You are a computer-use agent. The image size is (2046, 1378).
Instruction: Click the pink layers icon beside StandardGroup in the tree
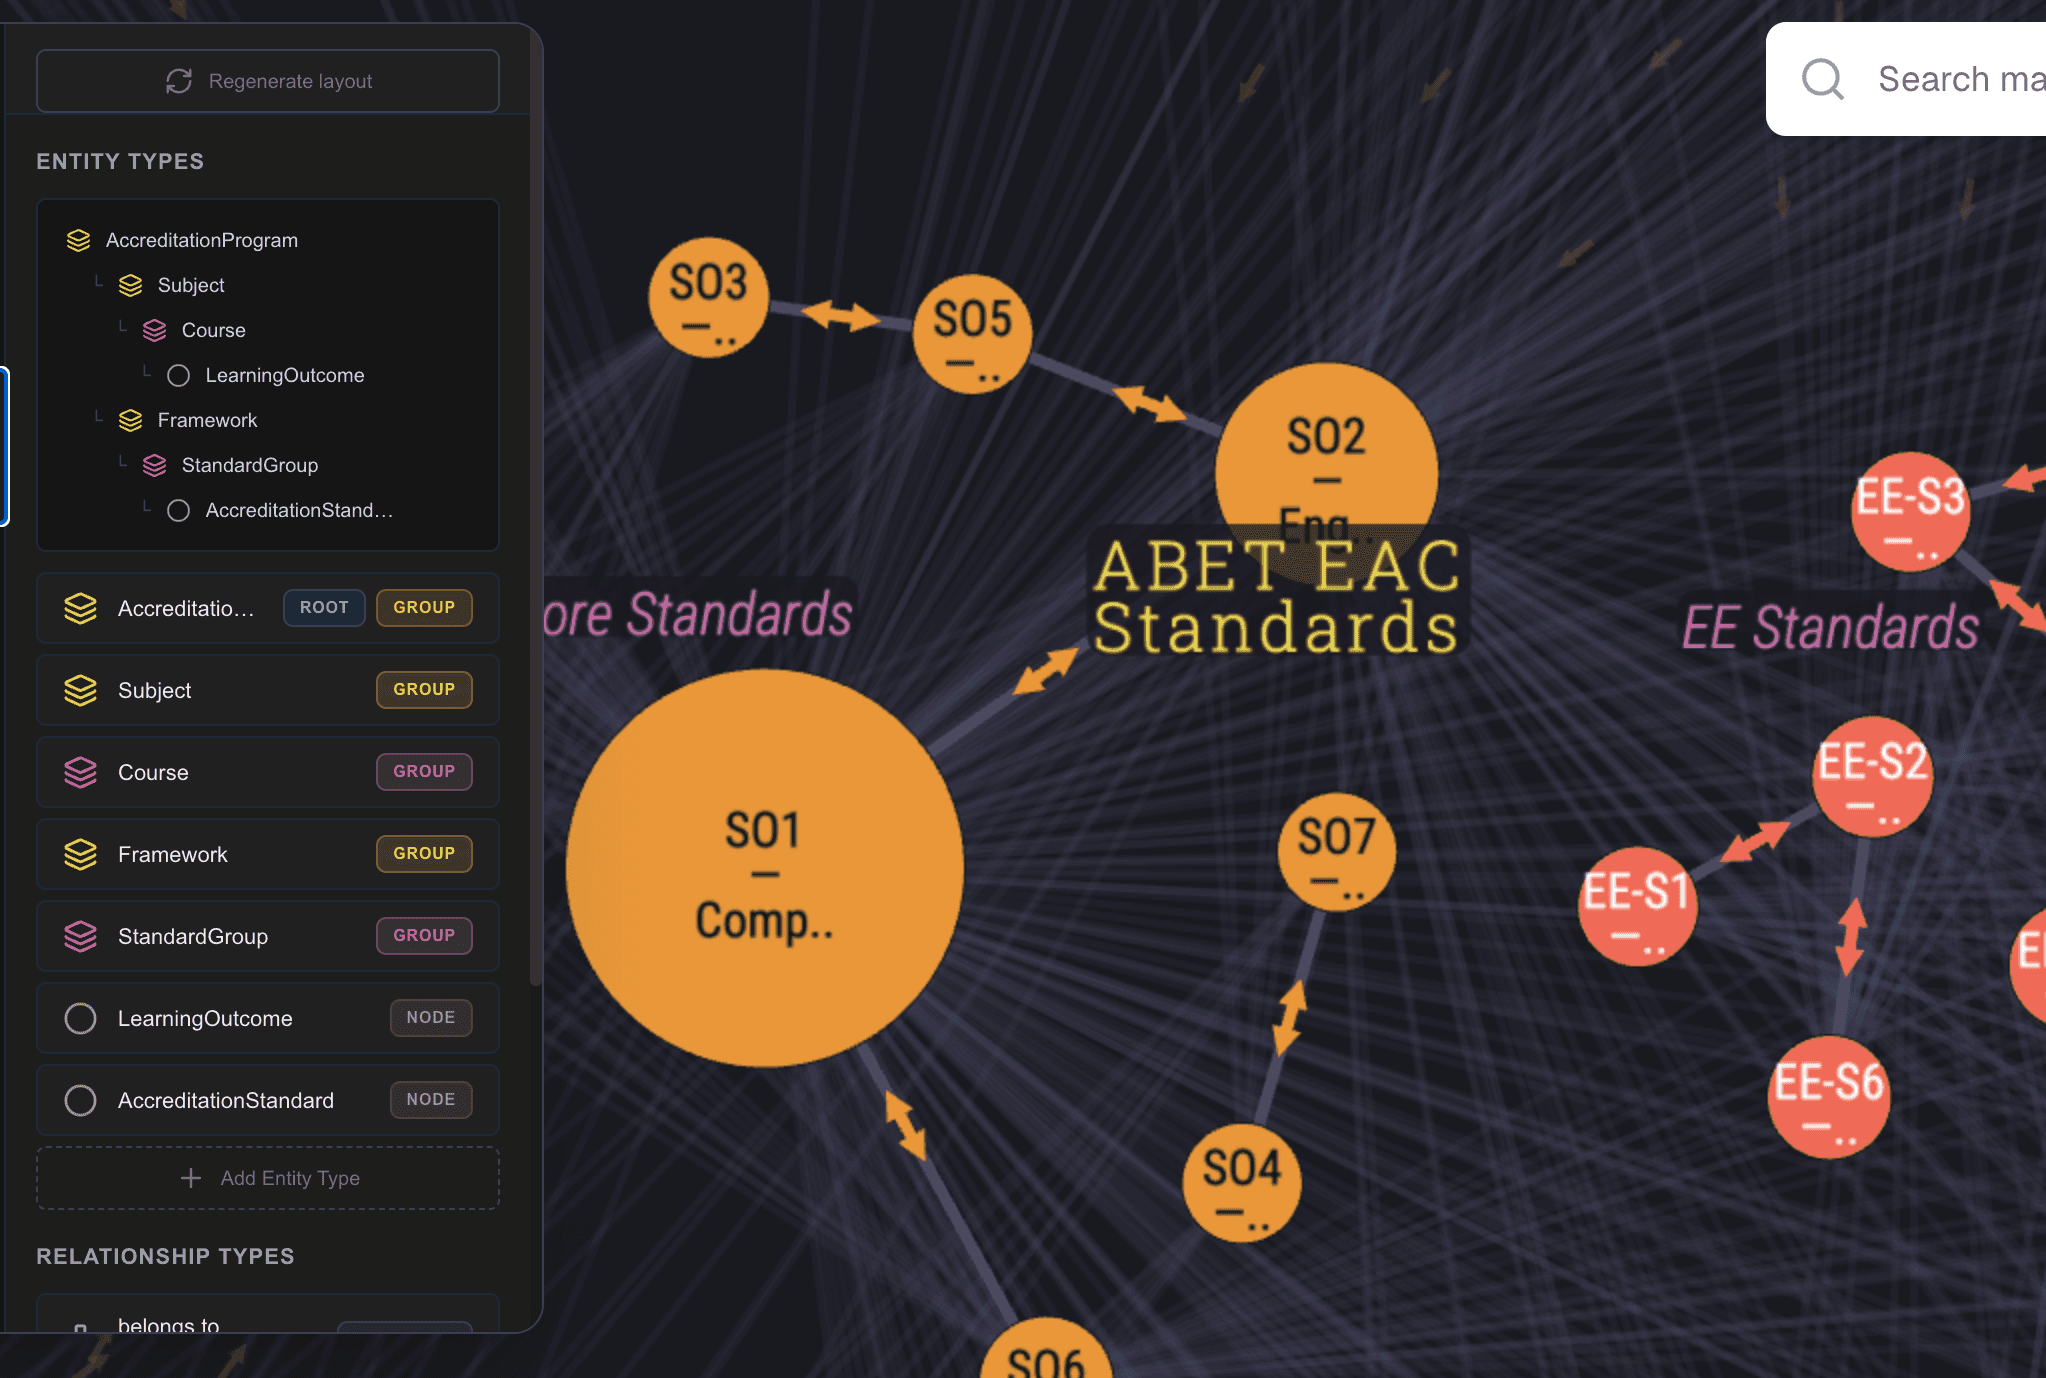(154, 465)
